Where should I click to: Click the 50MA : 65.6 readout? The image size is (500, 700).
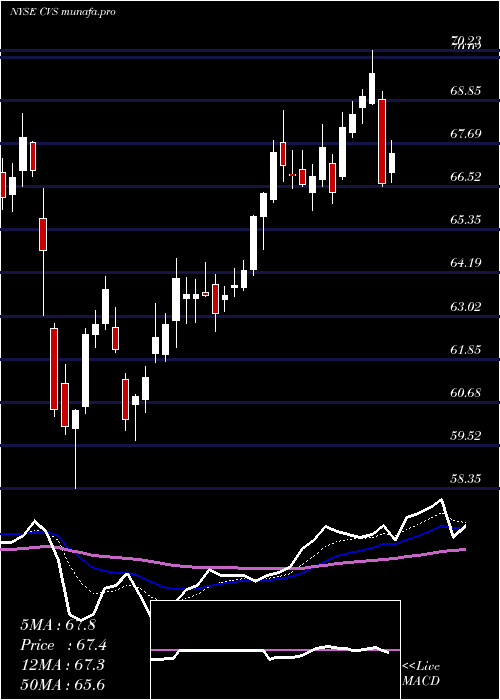point(62,684)
